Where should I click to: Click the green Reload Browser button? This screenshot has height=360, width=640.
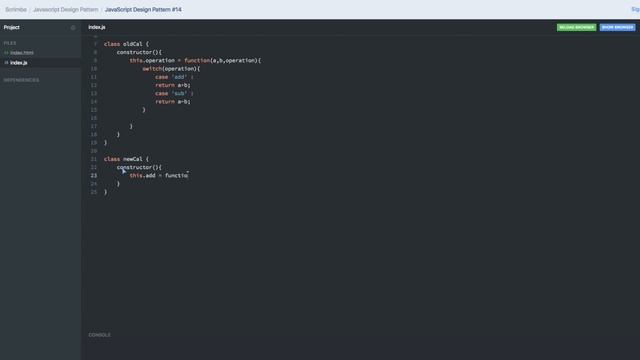pos(576,27)
